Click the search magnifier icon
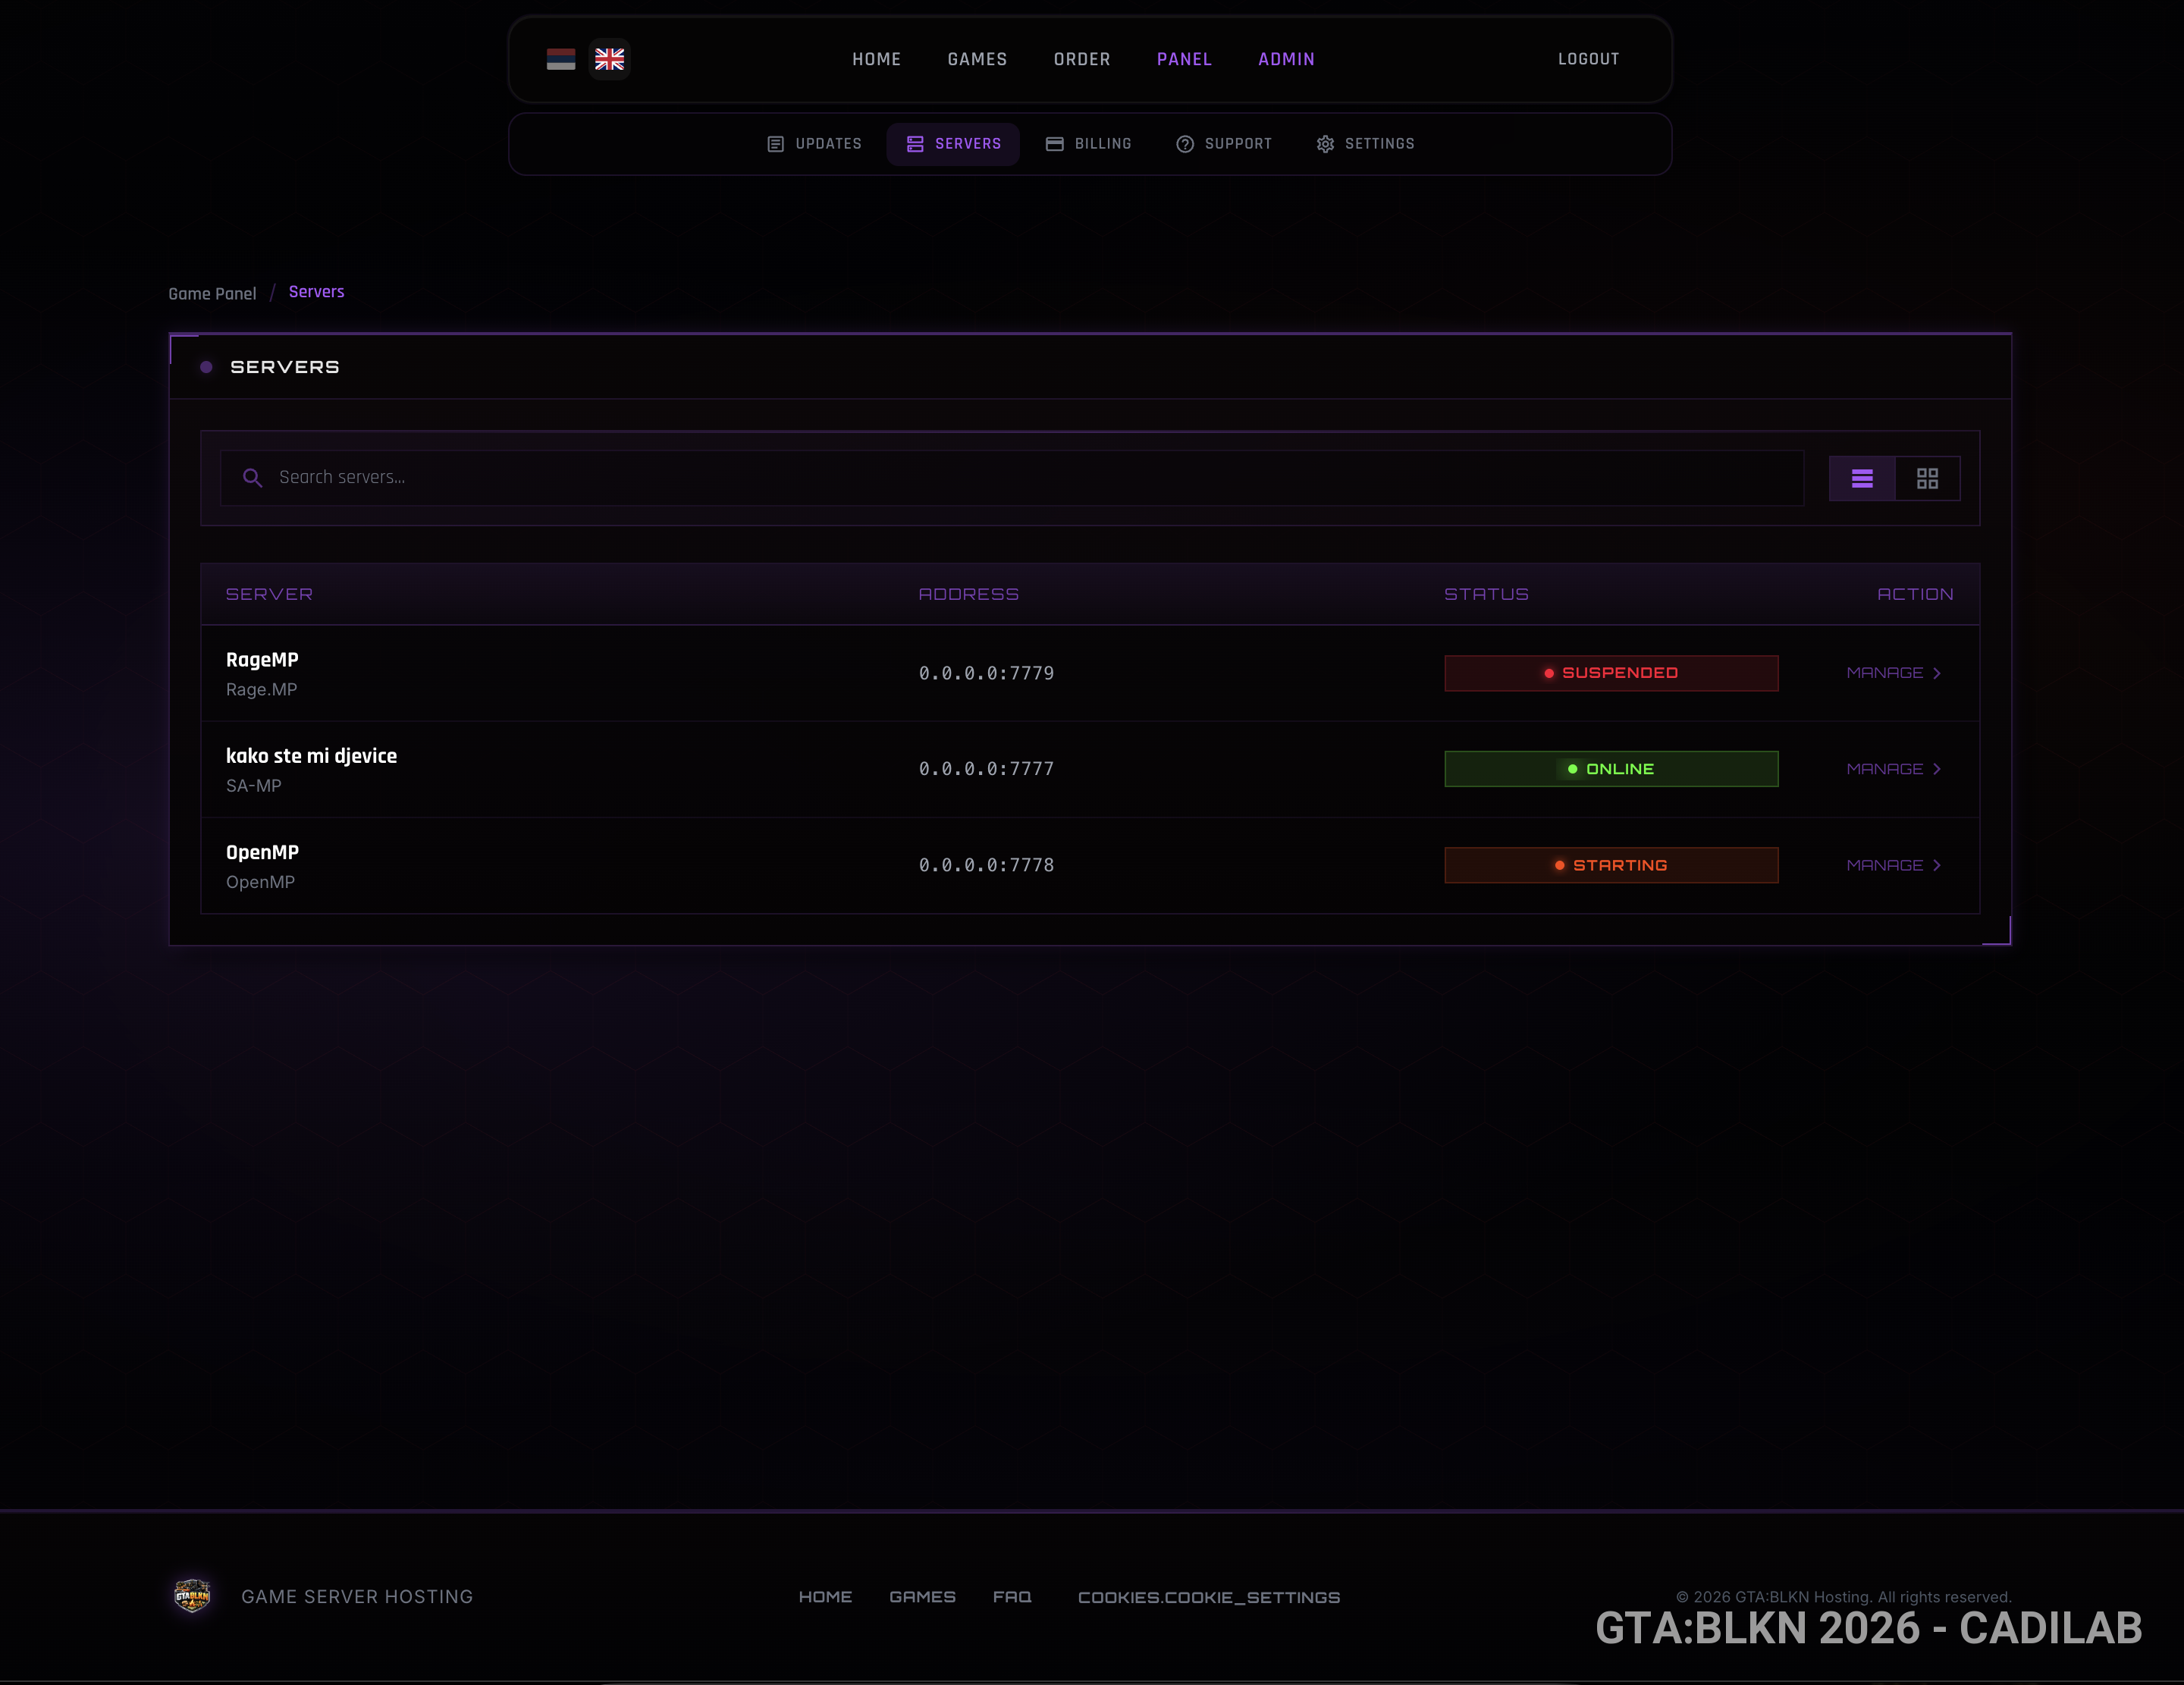Viewport: 2184px width, 1685px height. [x=253, y=478]
